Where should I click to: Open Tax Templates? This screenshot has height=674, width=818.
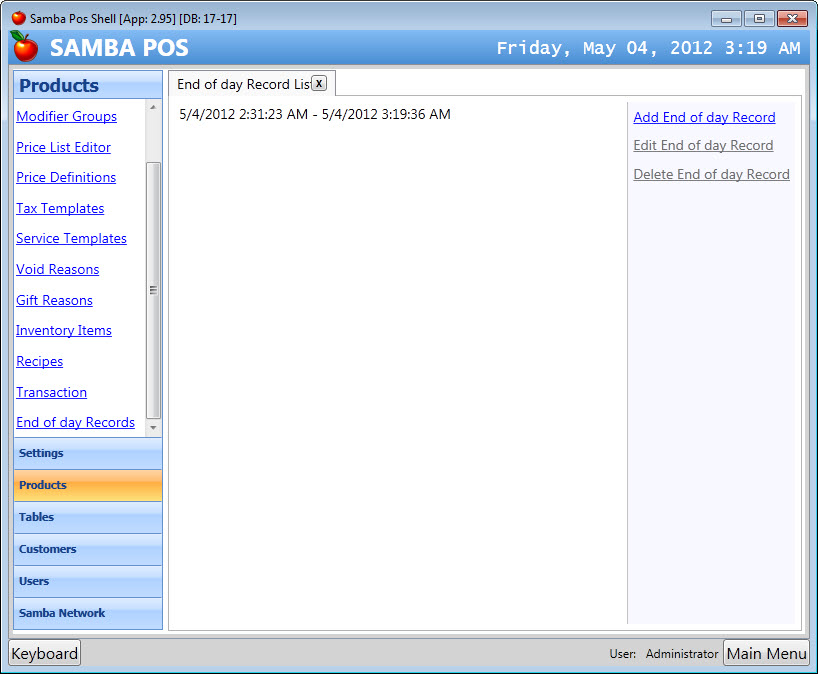click(60, 208)
